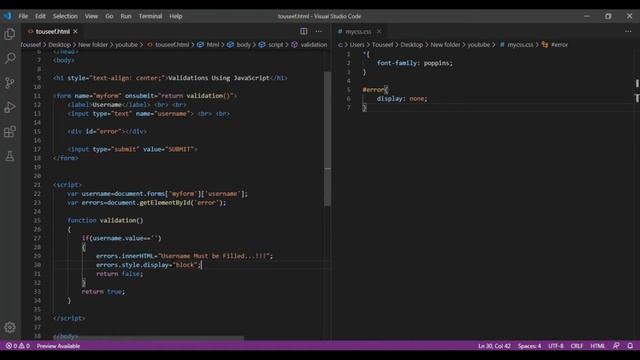Select 'youtube' in left editor breadcrumb
This screenshot has height=360, width=640.
126,45
